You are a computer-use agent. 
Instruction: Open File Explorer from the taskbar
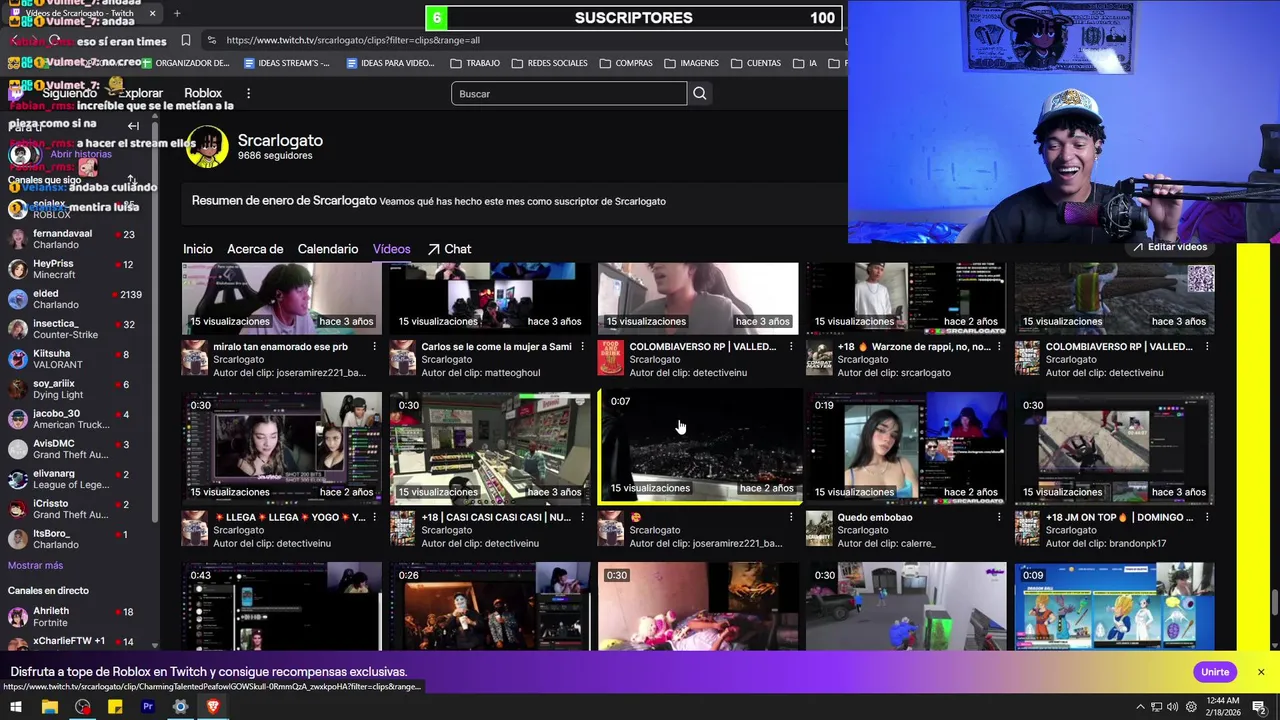tap(49, 707)
